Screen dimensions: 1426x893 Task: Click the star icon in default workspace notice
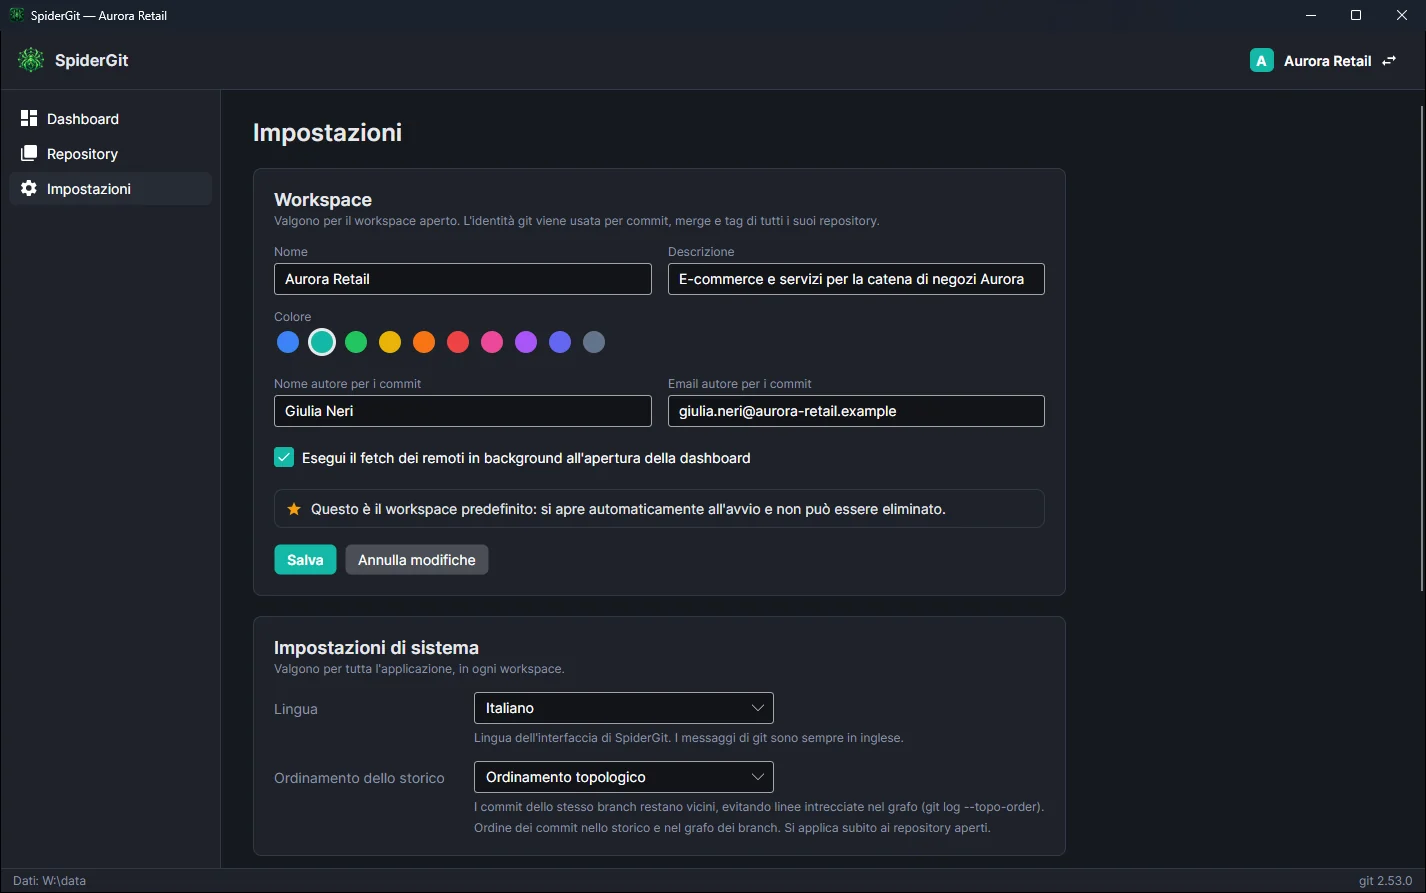coord(294,509)
